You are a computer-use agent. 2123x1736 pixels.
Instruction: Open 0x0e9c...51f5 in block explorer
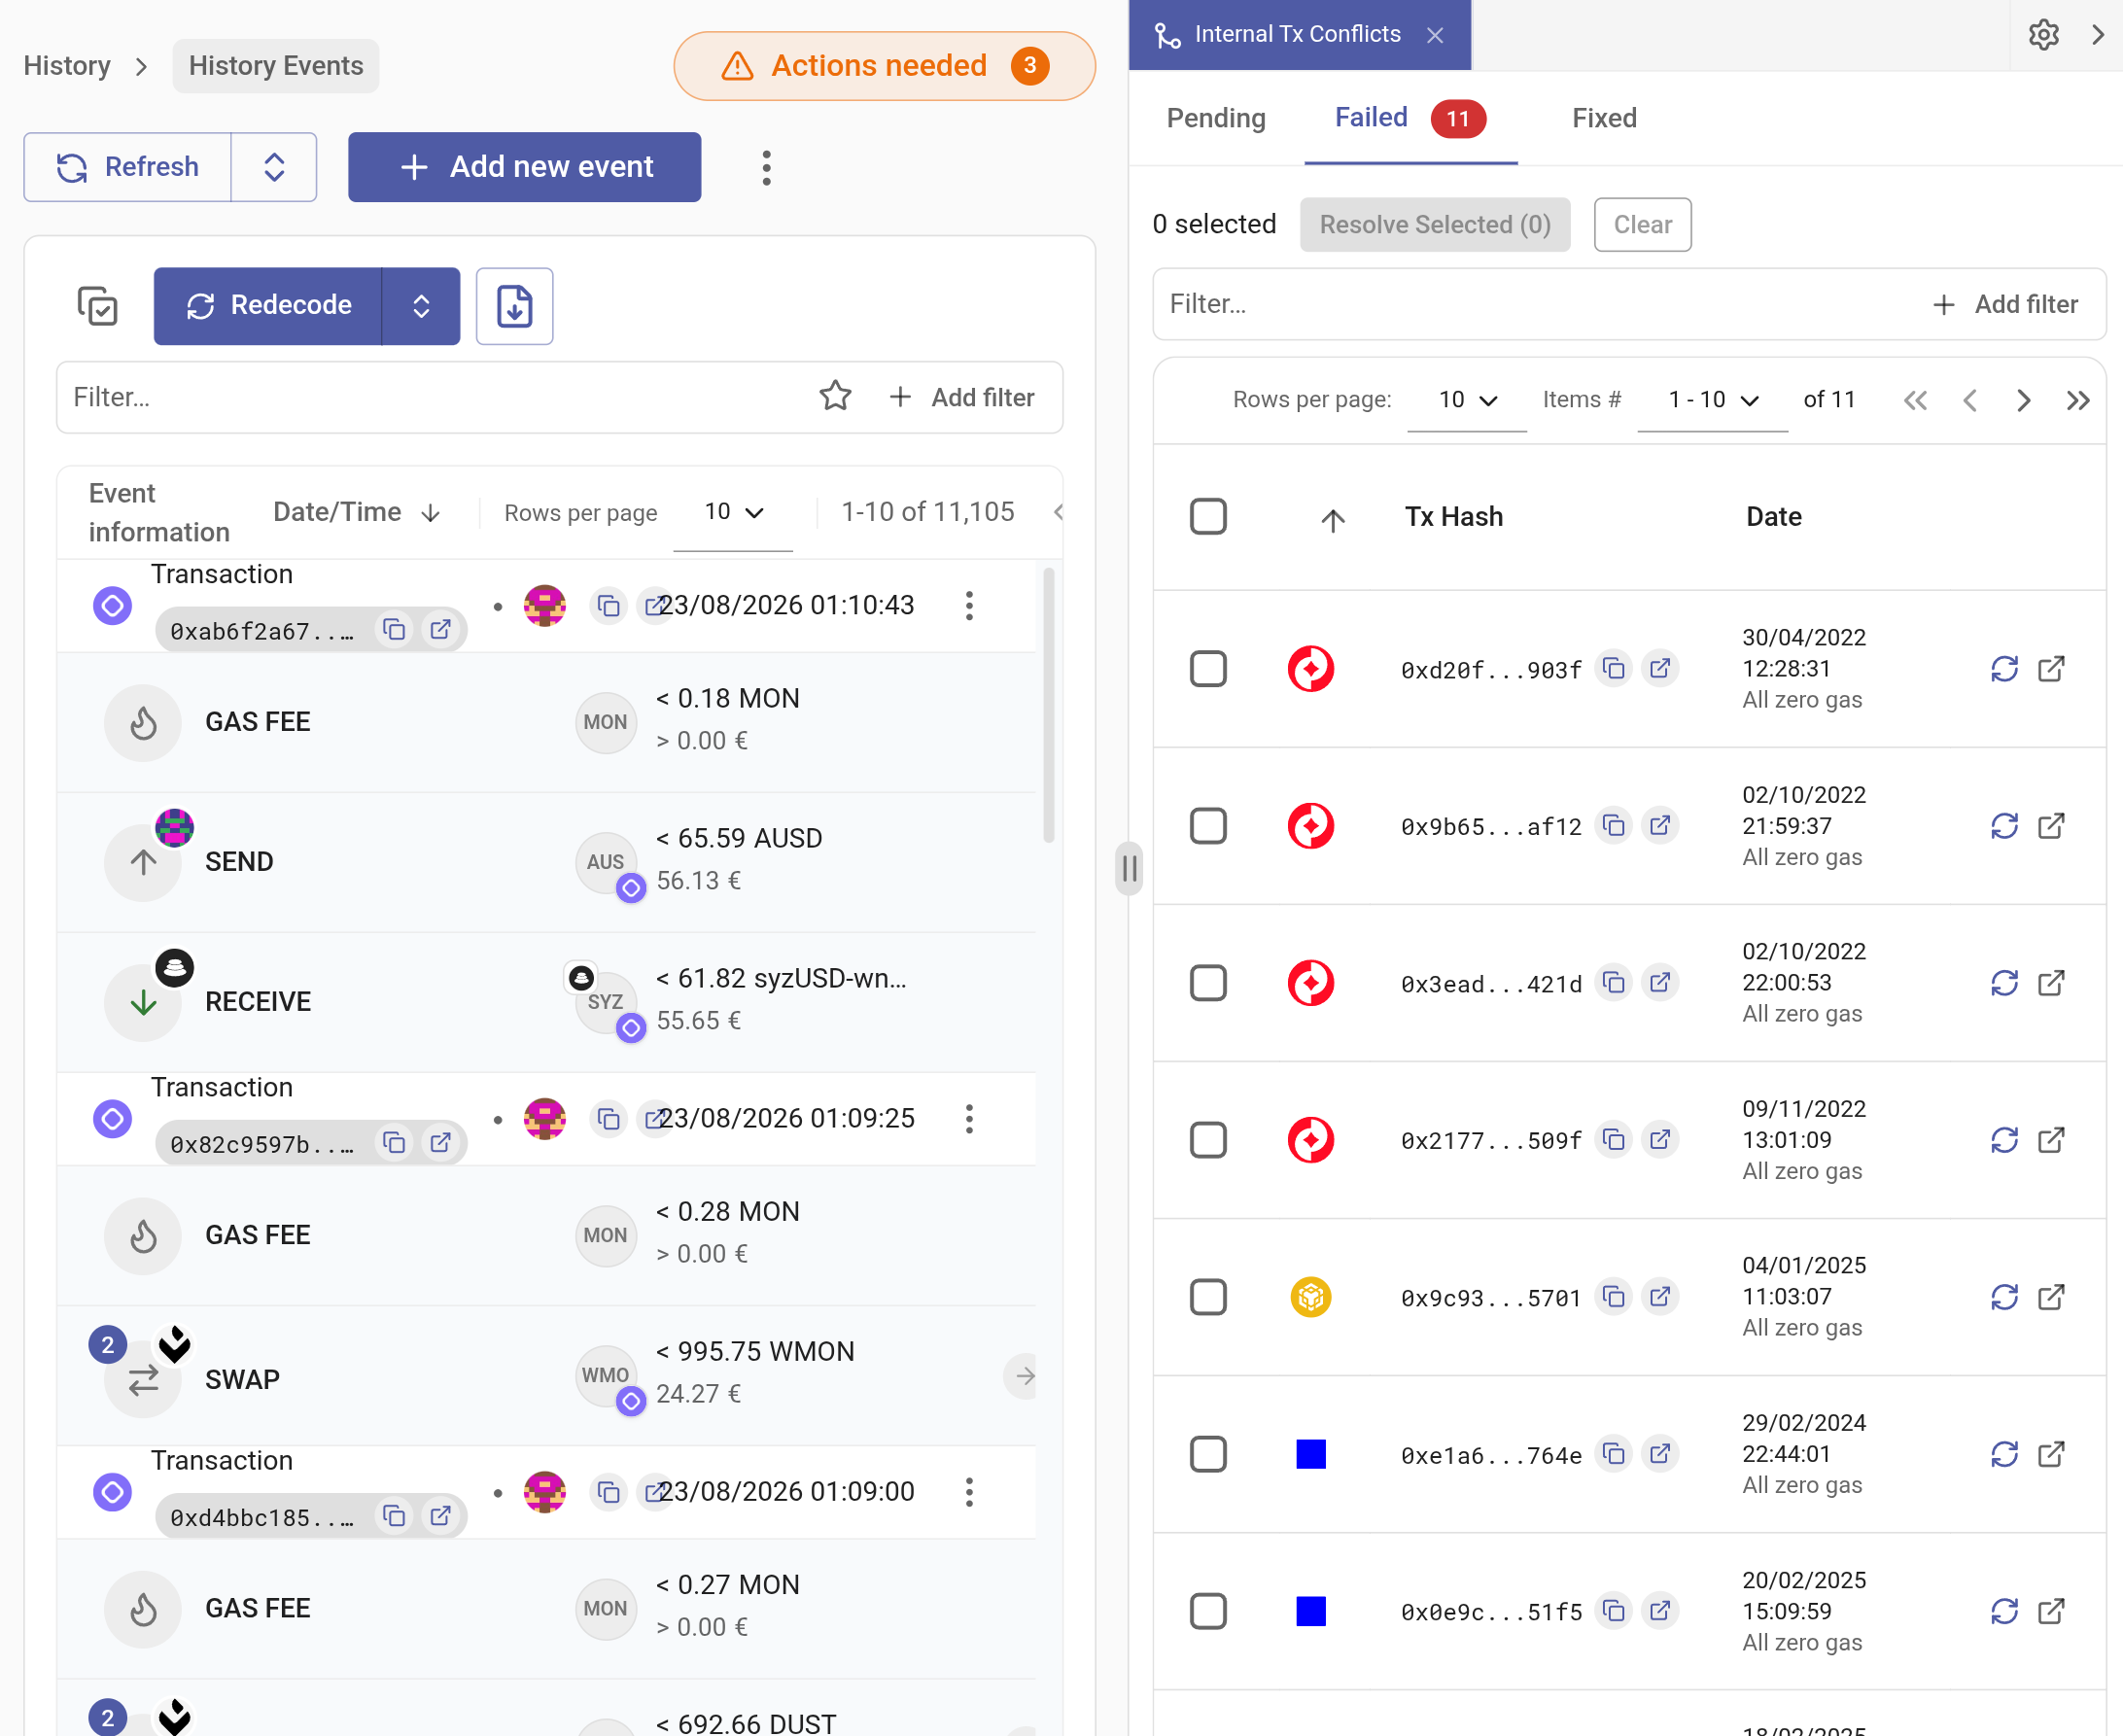[1660, 1611]
